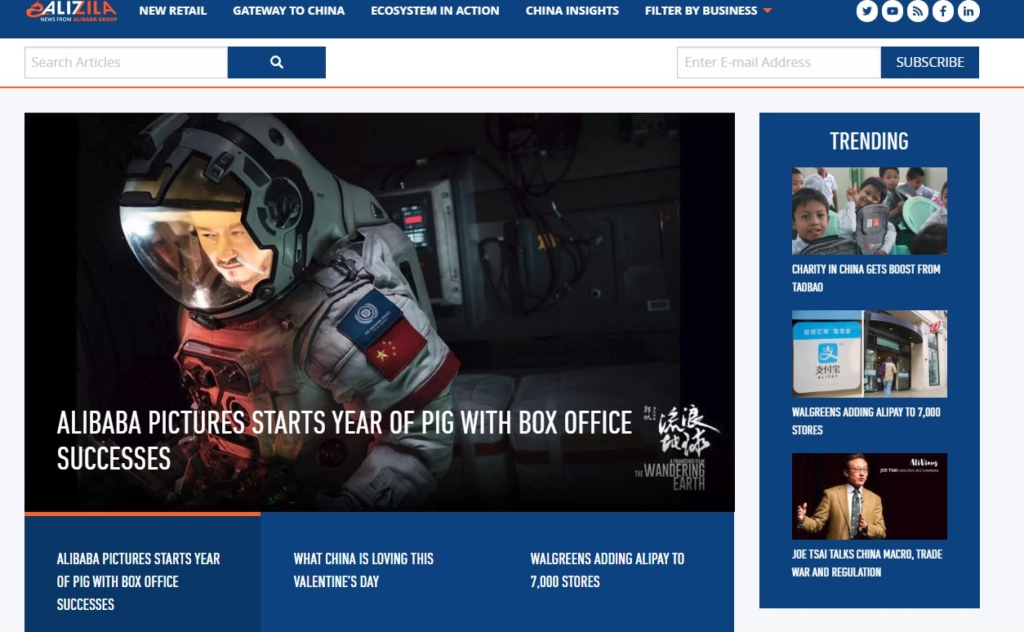
Task: Open the RSS feed icon
Action: (918, 11)
